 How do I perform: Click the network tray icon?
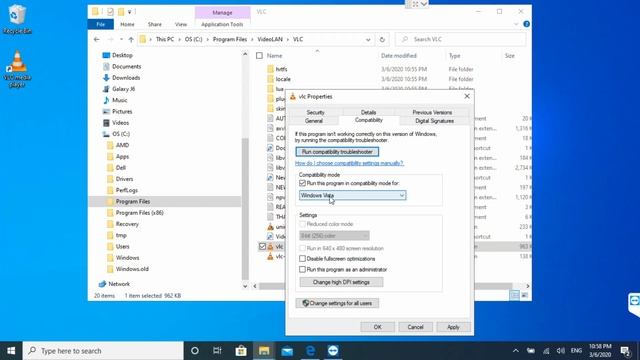tap(546, 351)
